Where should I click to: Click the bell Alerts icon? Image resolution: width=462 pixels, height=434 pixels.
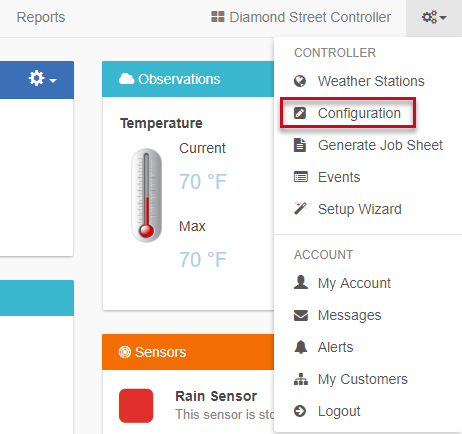click(x=301, y=347)
